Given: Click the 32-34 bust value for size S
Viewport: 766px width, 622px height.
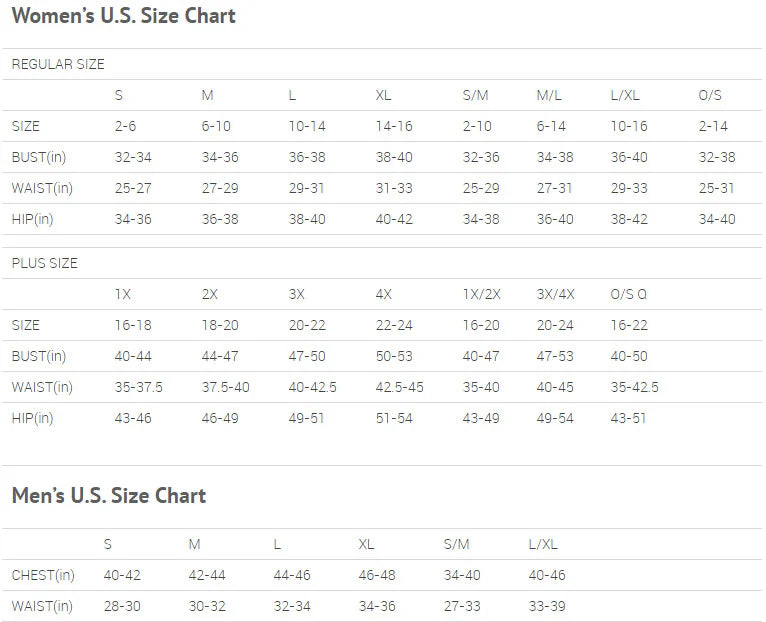Looking at the screenshot, I should click(133, 157).
